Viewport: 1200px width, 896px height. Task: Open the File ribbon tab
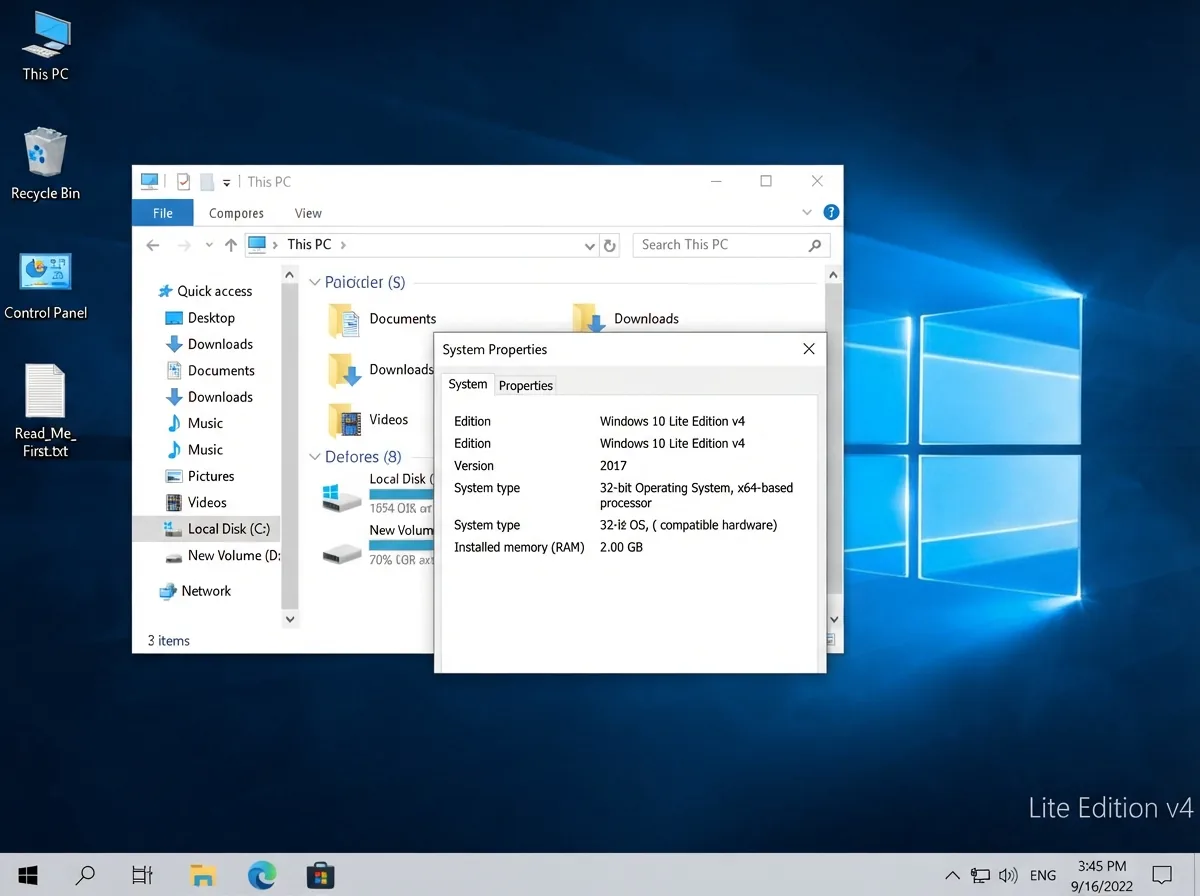(x=163, y=213)
